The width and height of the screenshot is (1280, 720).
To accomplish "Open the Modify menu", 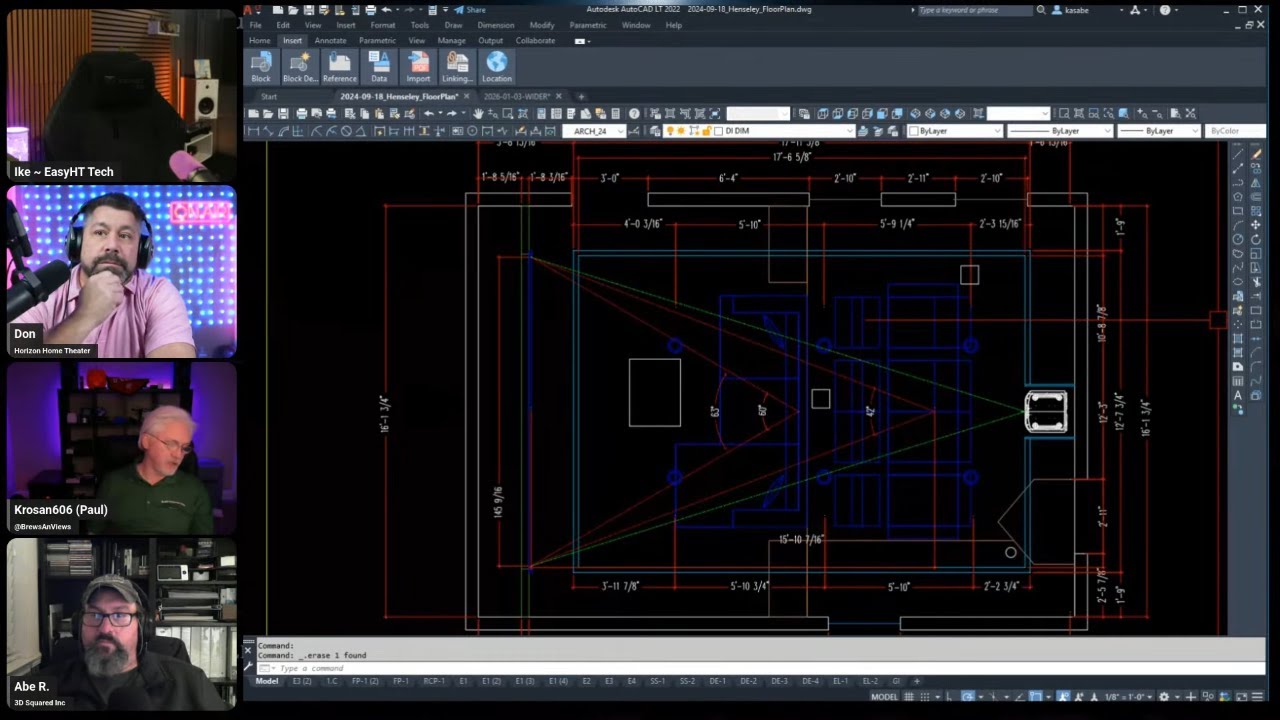I will pyautogui.click(x=542, y=25).
